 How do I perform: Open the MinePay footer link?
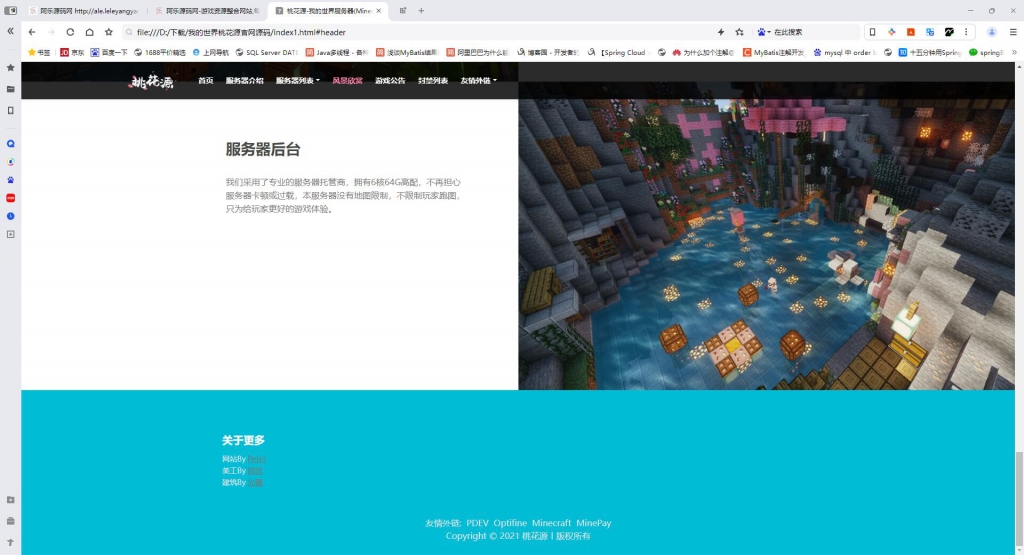pyautogui.click(x=594, y=523)
